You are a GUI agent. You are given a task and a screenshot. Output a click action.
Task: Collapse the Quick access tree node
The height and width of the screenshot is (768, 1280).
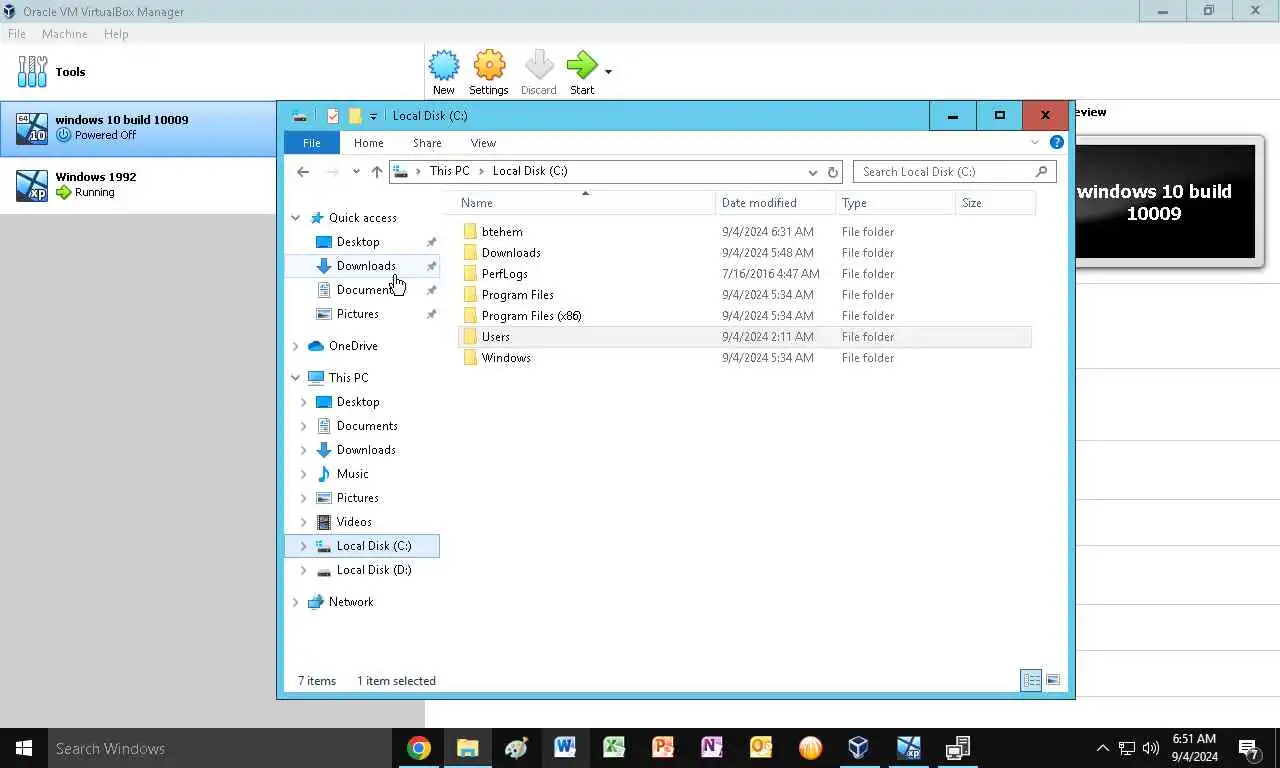pyautogui.click(x=296, y=218)
